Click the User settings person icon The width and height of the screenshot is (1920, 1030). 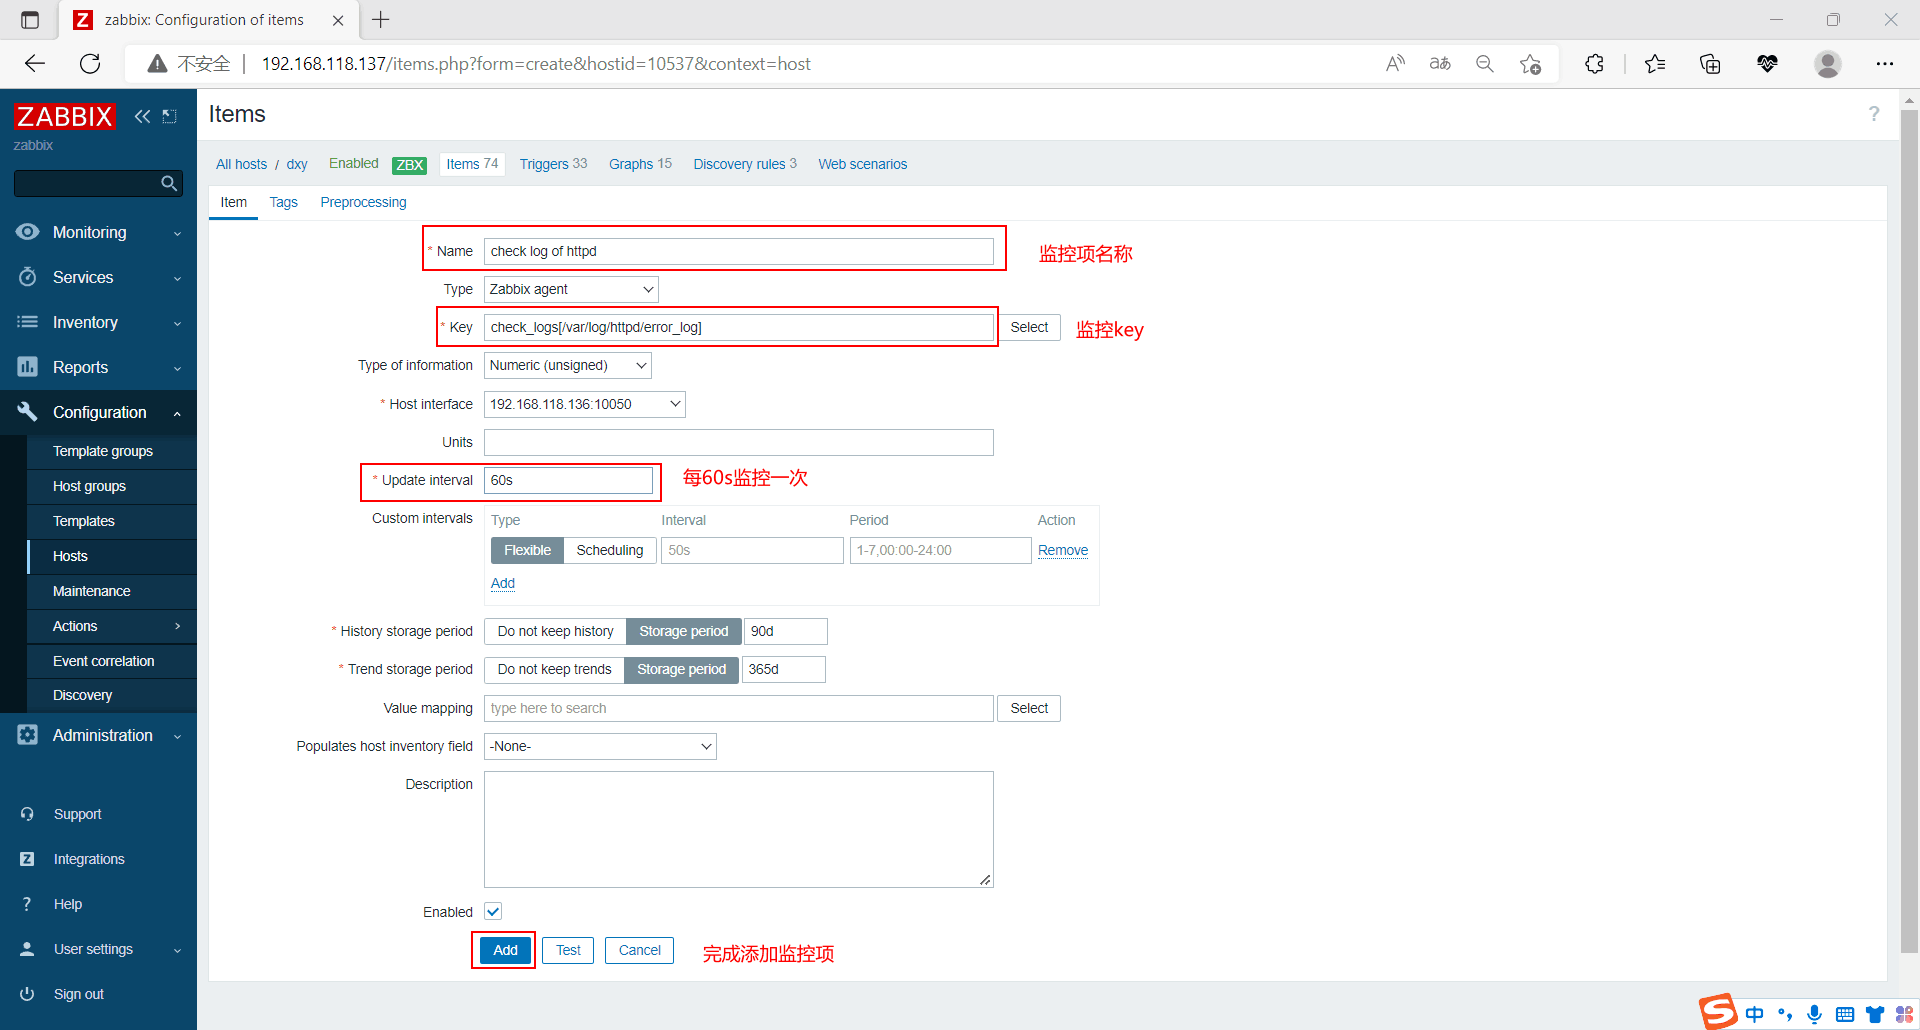[x=27, y=949]
